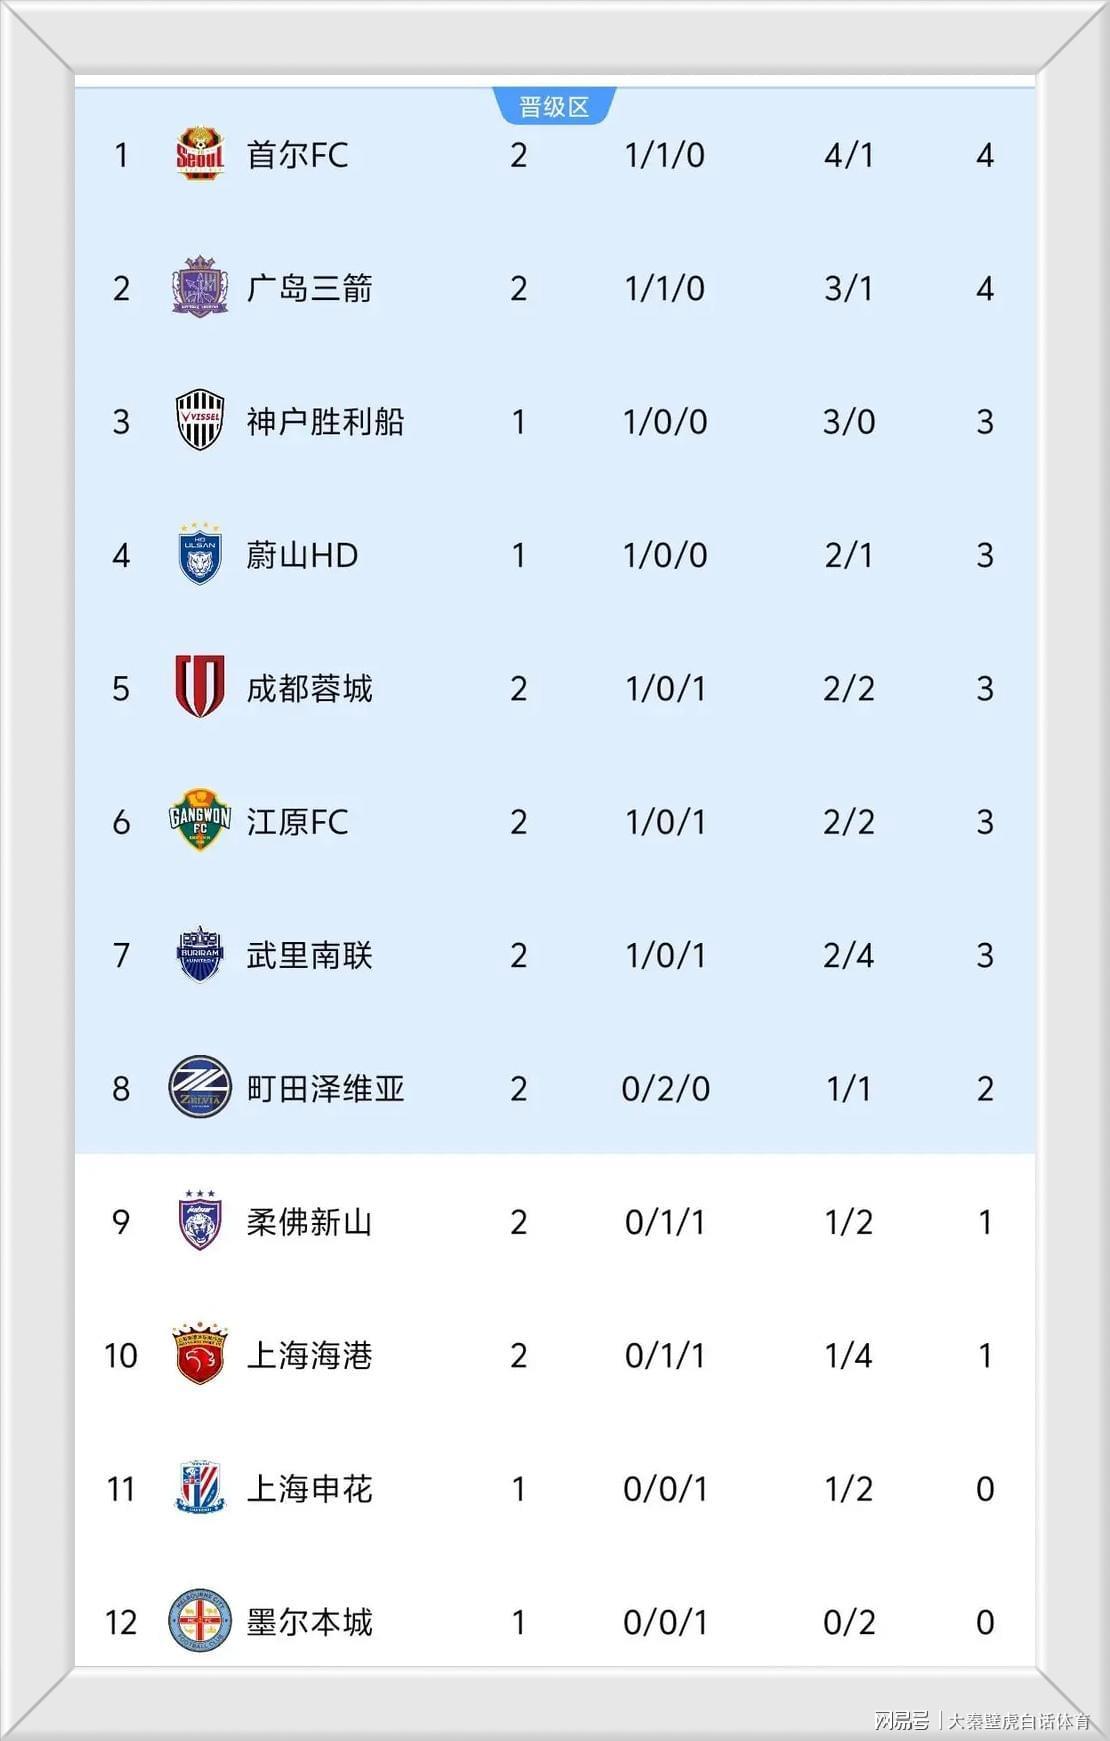Click the Sanfrecce Hiroshima purple crest

coord(200,288)
